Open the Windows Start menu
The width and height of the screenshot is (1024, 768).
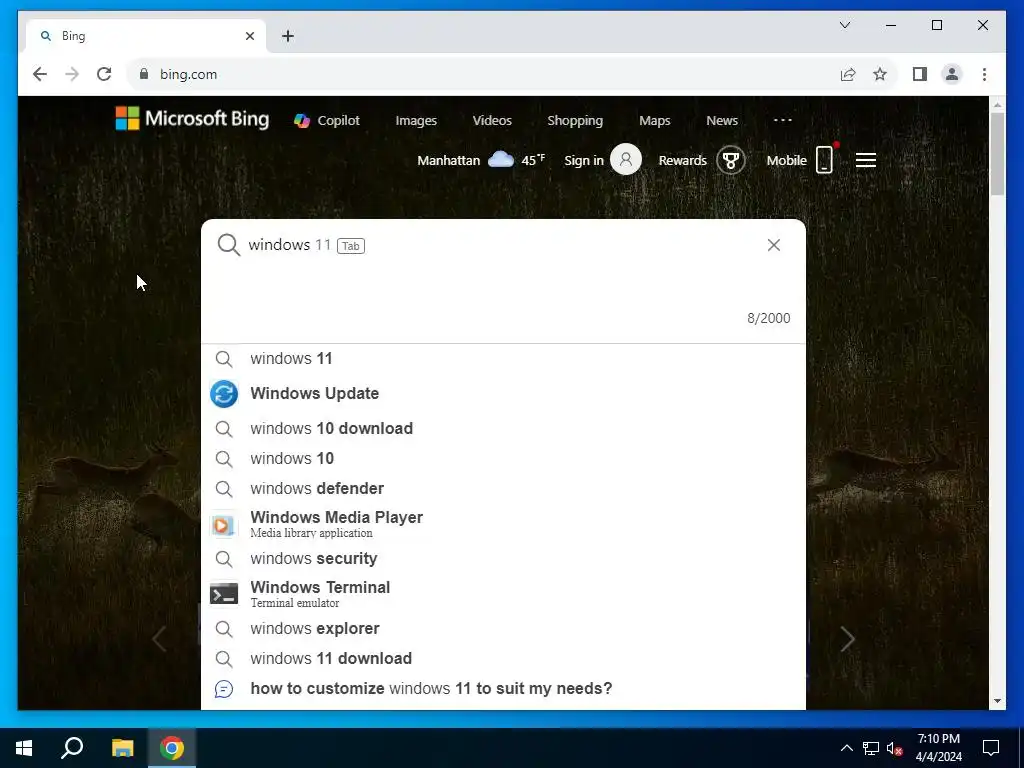pyautogui.click(x=24, y=748)
